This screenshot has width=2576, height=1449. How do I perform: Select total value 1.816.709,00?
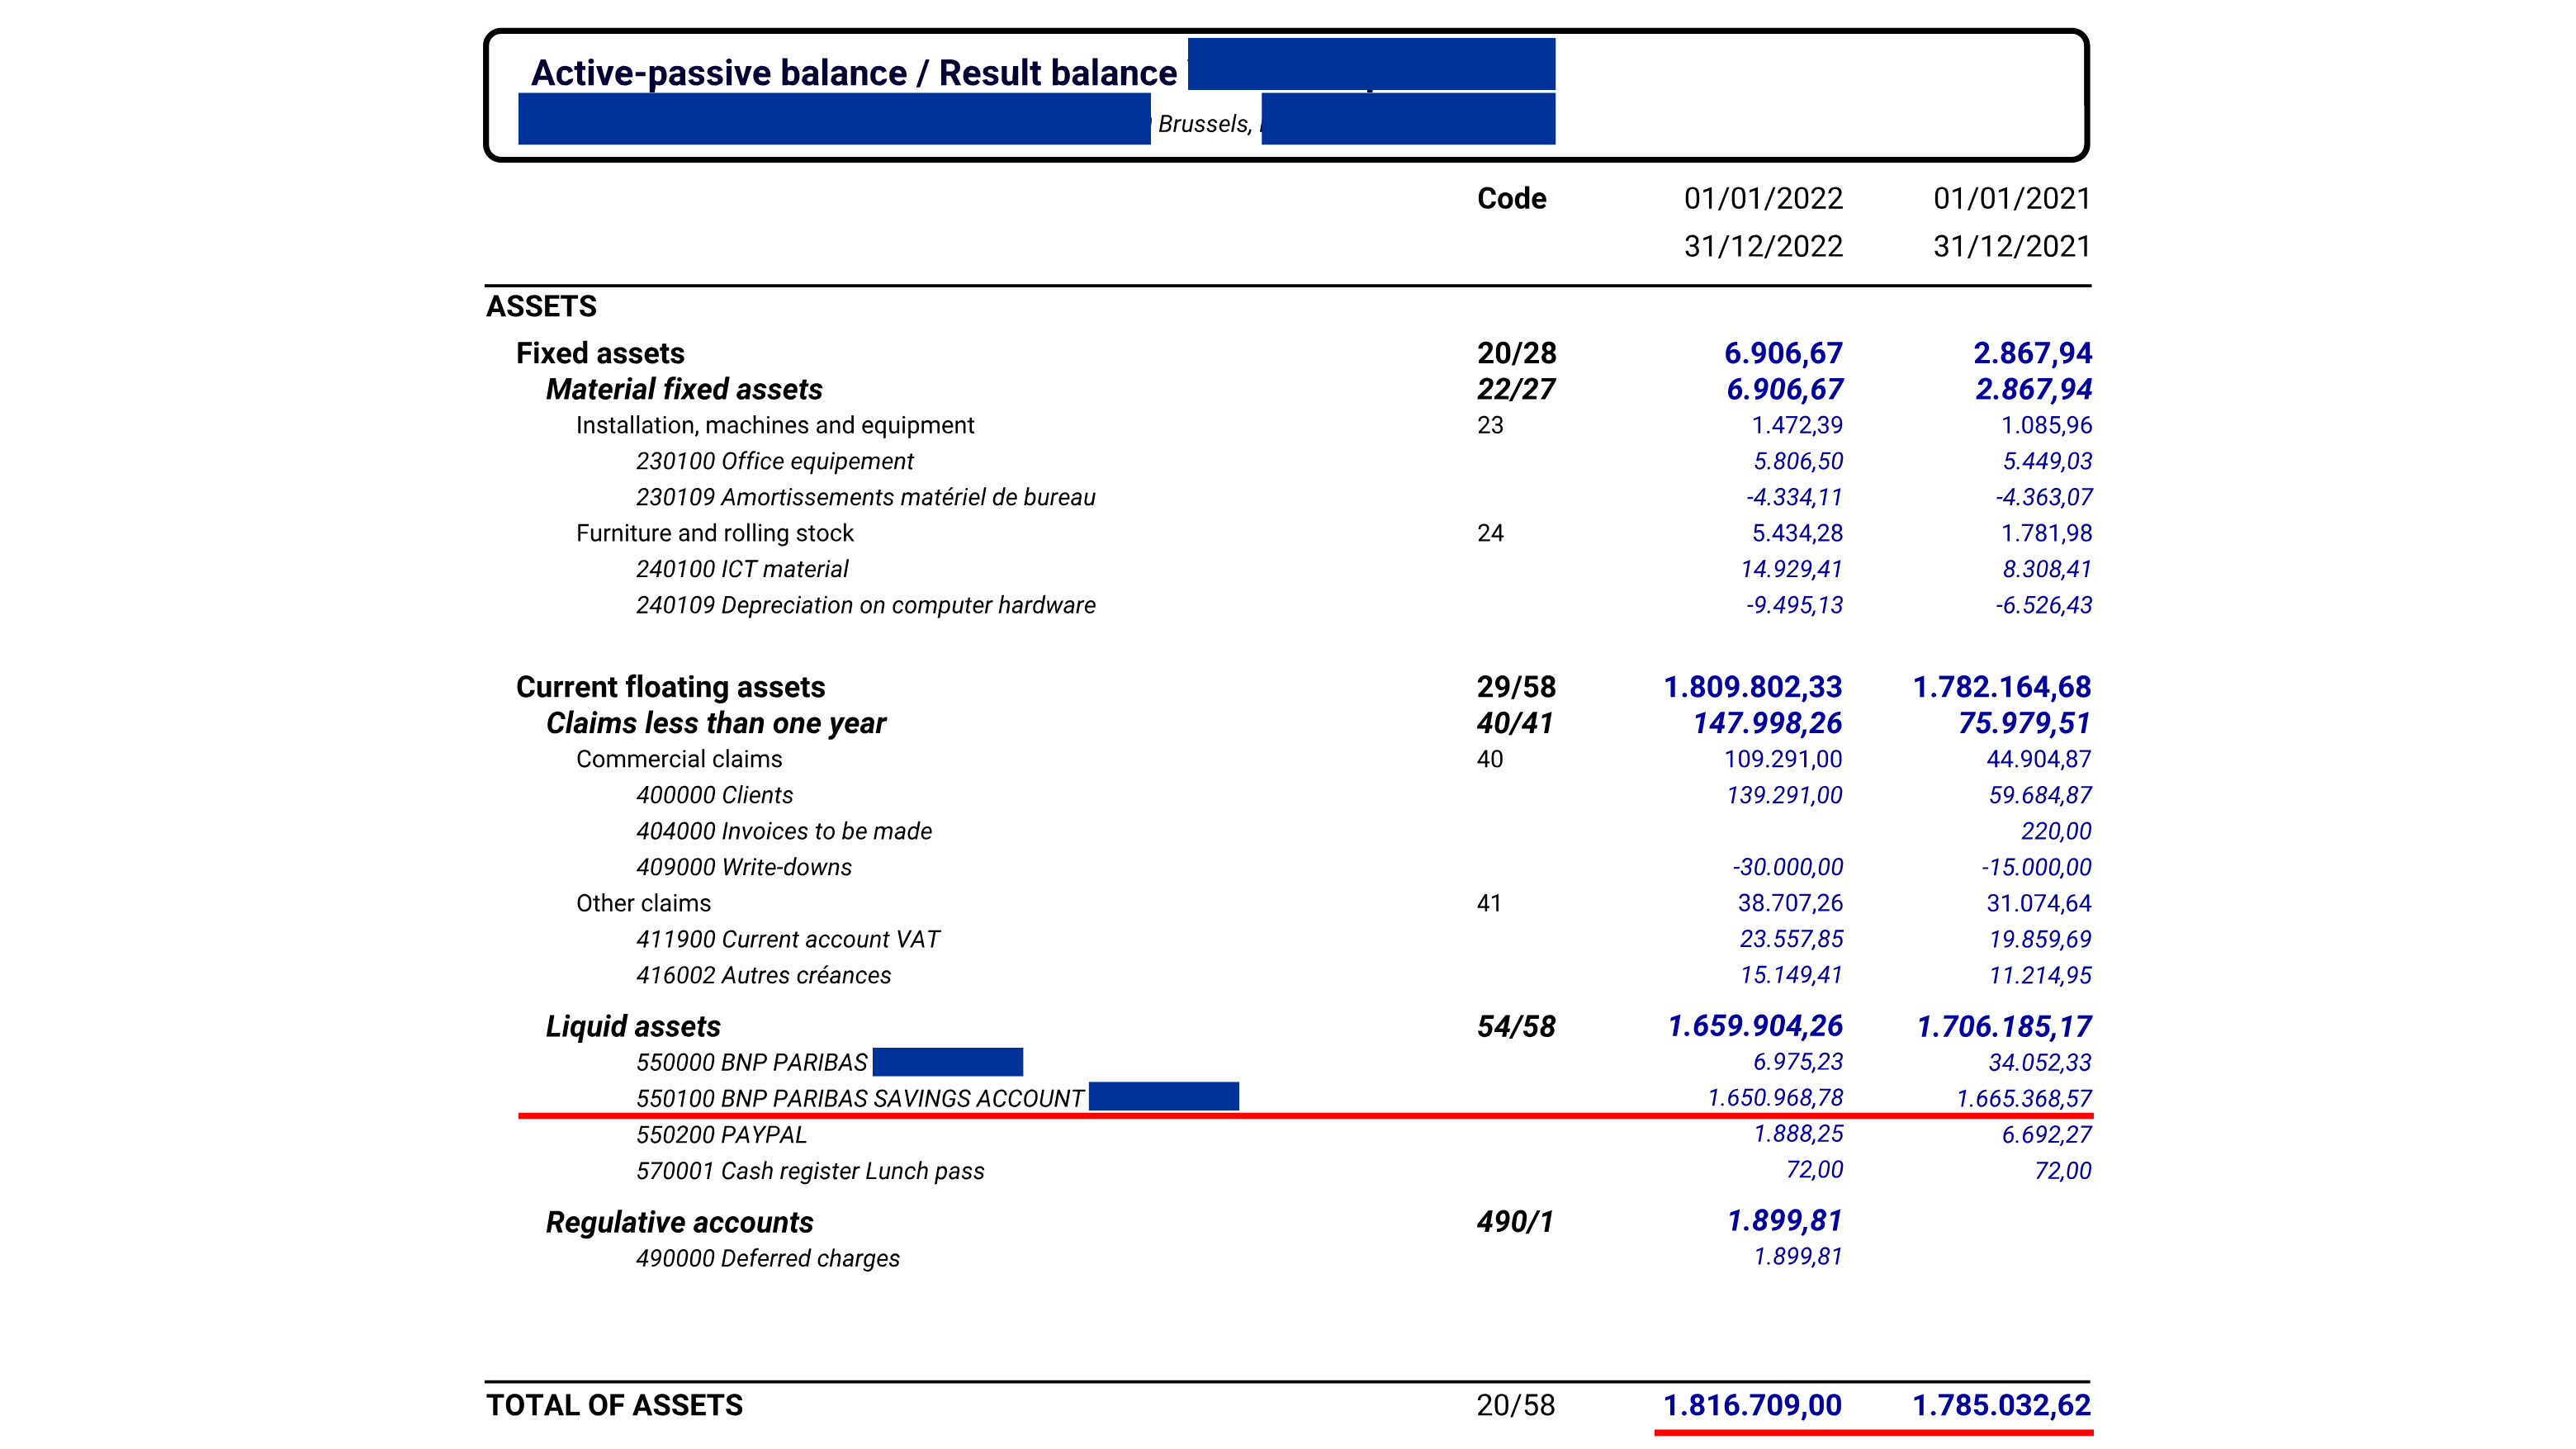[1752, 1405]
